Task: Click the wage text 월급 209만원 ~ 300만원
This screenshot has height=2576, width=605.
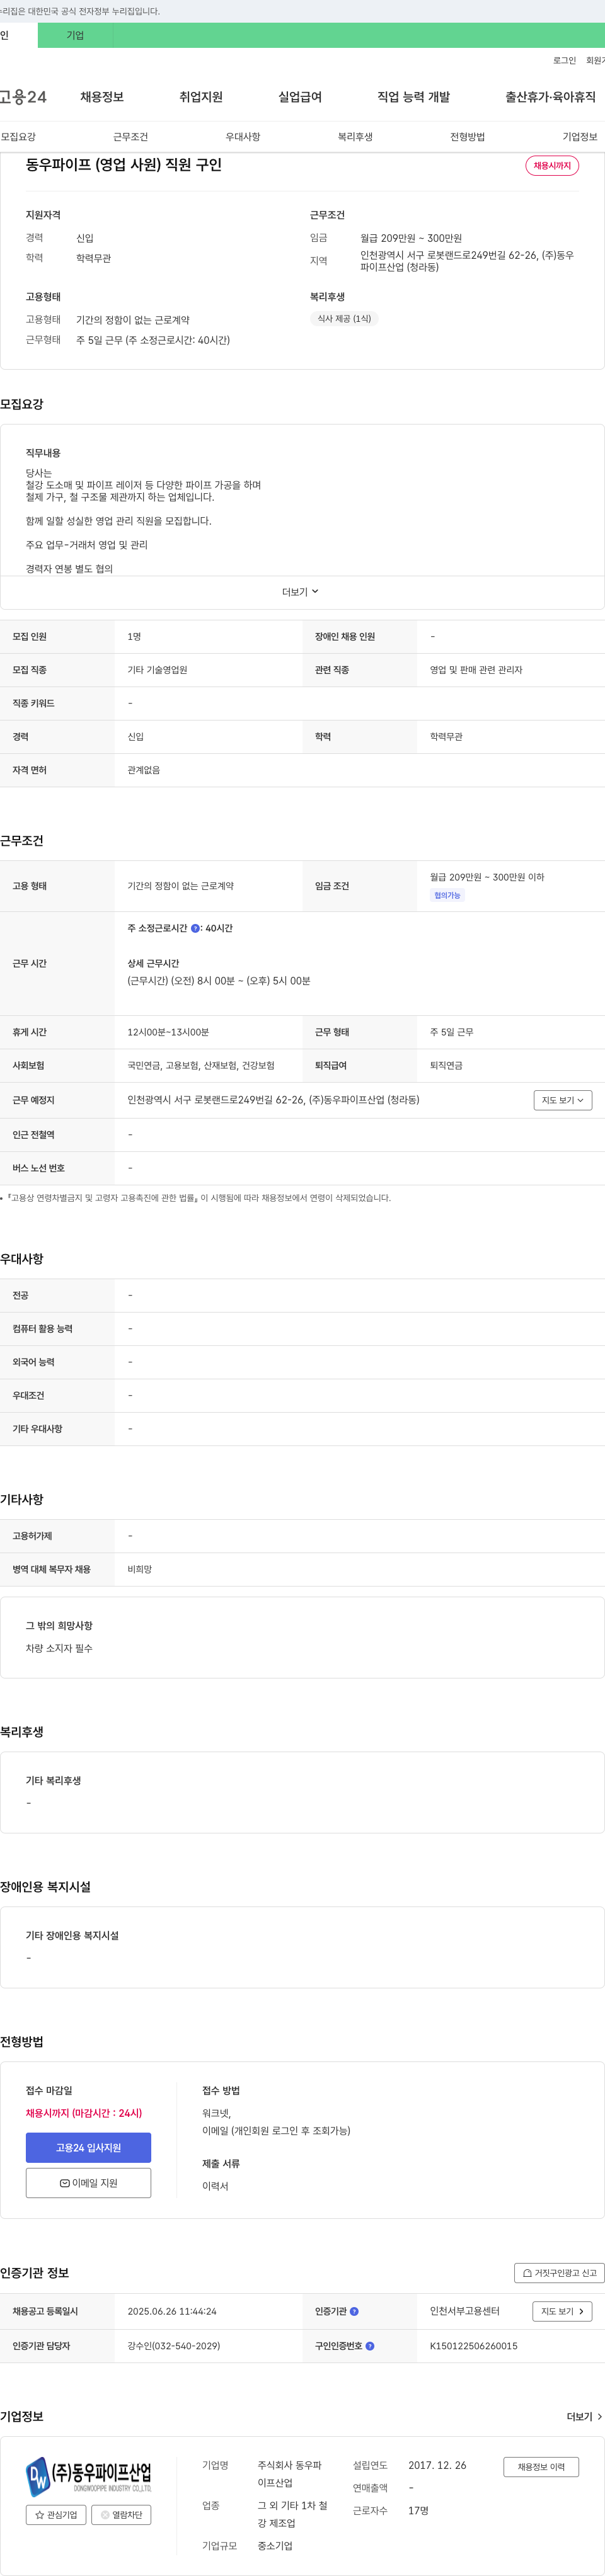Action: (411, 238)
